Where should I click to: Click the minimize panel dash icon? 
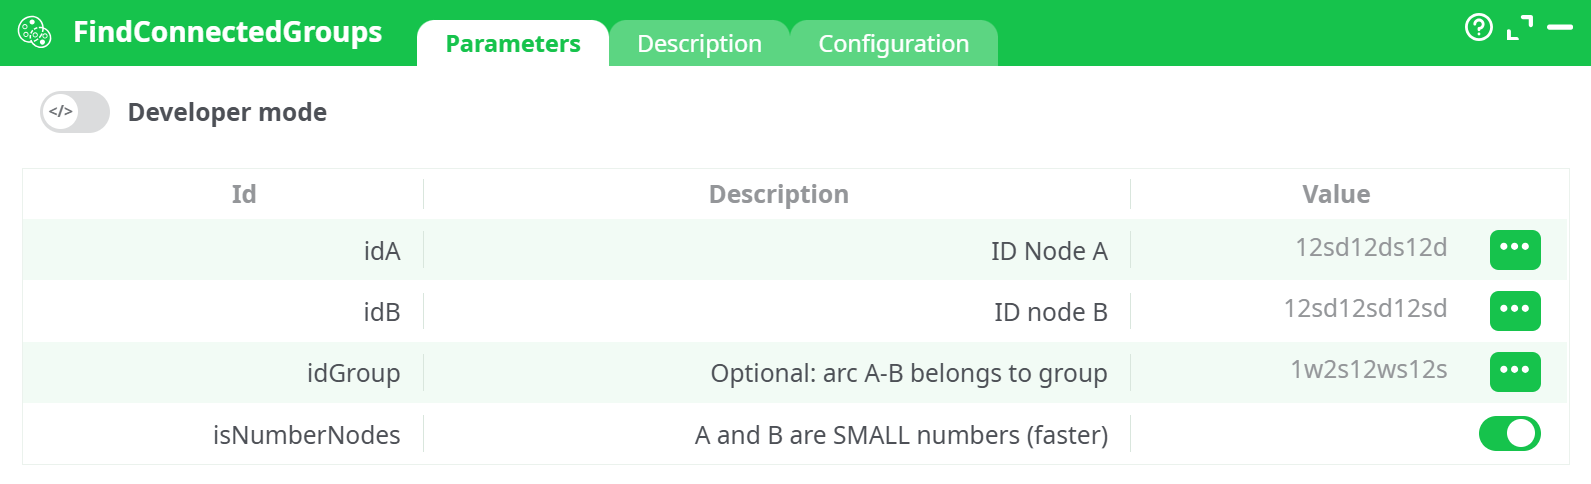pos(1560,27)
